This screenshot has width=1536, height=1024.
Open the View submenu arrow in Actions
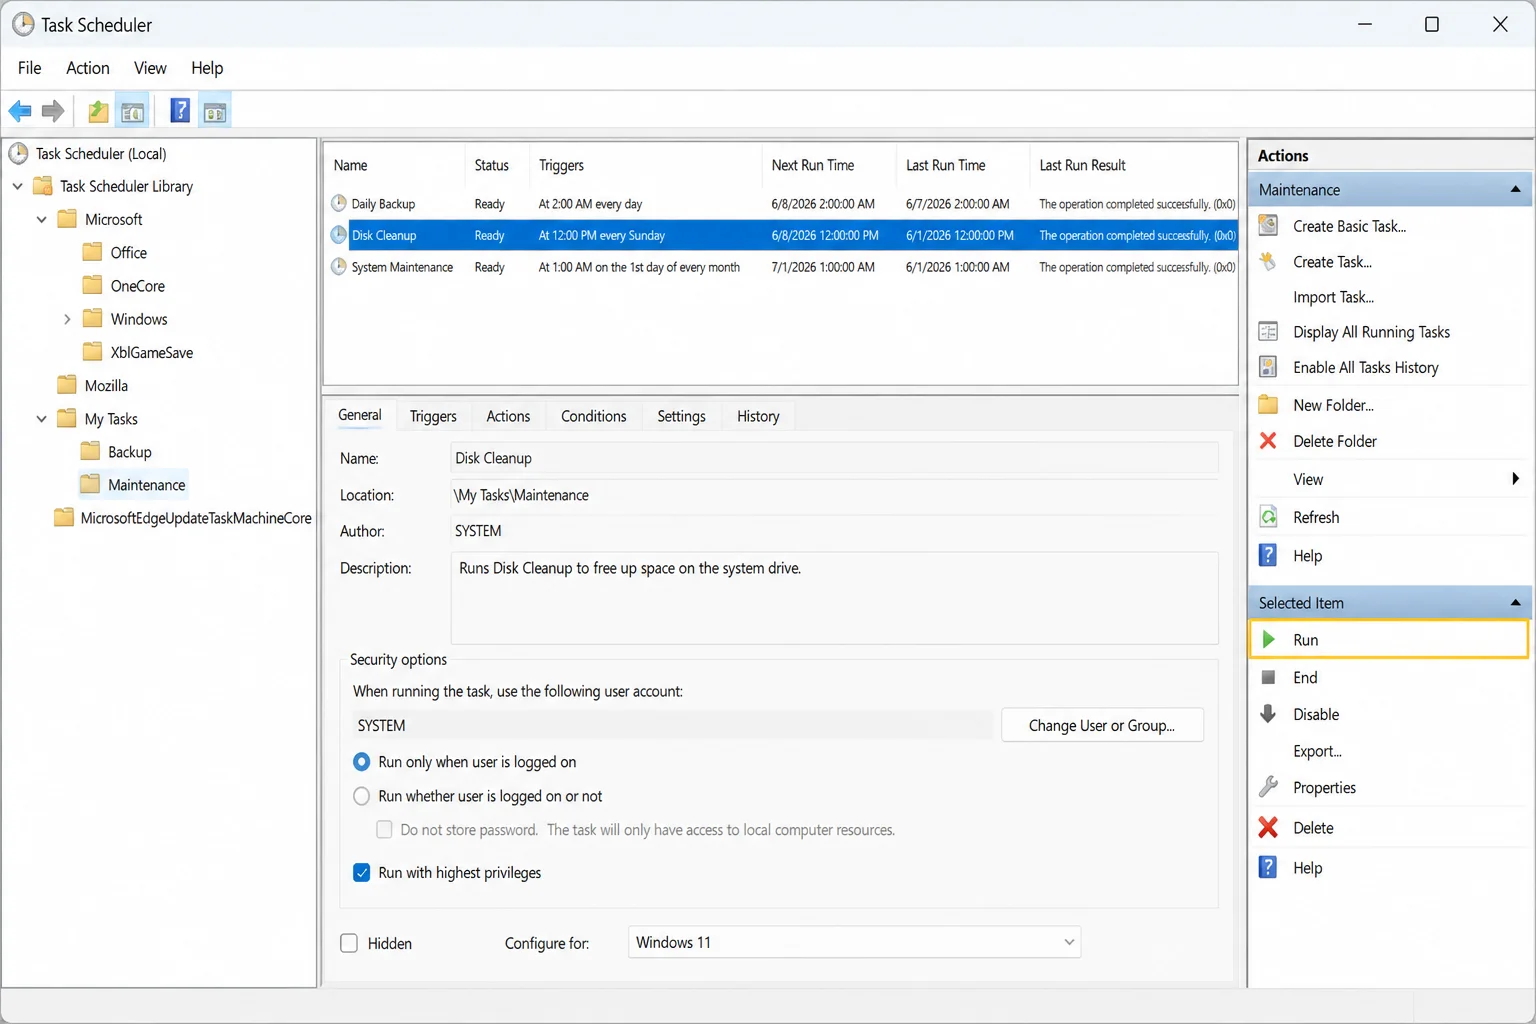pyautogui.click(x=1515, y=479)
